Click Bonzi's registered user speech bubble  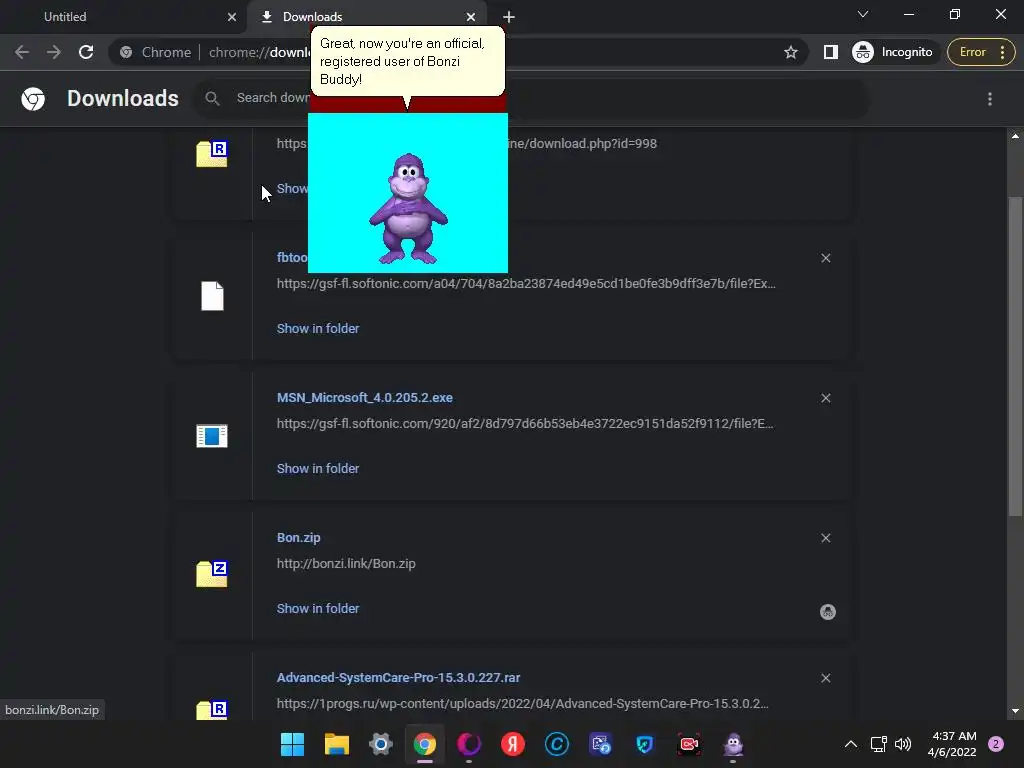(408, 61)
